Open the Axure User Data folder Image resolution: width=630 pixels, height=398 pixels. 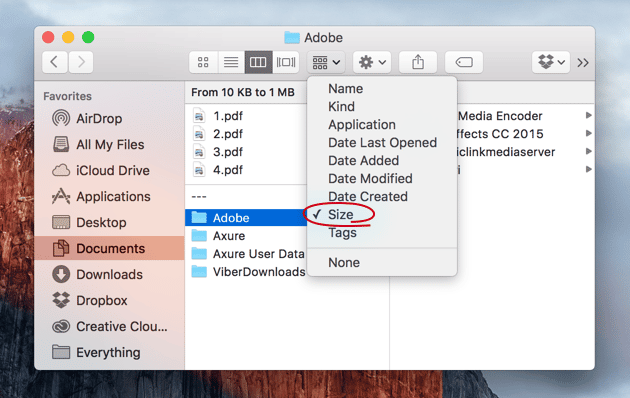click(x=258, y=254)
